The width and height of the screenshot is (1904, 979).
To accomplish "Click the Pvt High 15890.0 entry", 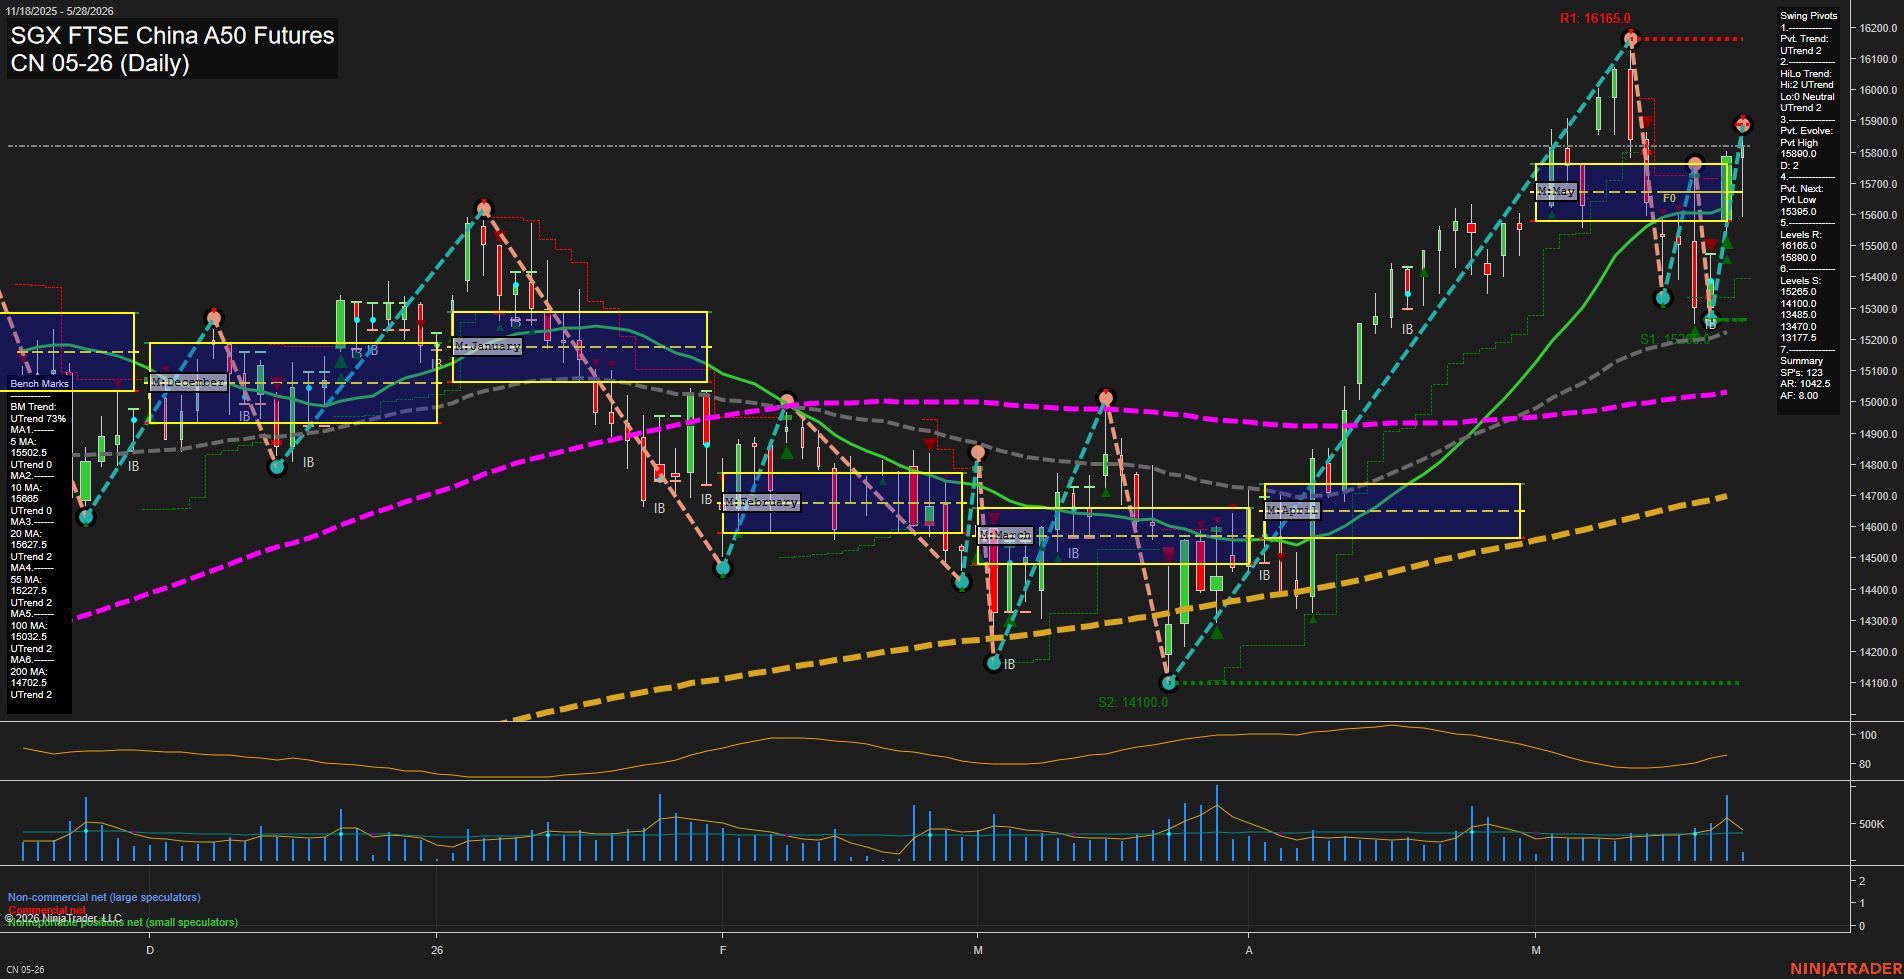I will [x=1799, y=148].
